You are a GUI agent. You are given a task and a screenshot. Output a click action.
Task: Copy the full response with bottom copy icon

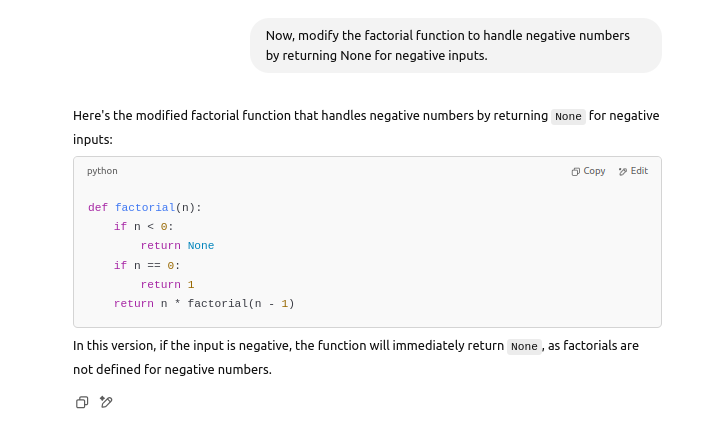click(x=82, y=402)
